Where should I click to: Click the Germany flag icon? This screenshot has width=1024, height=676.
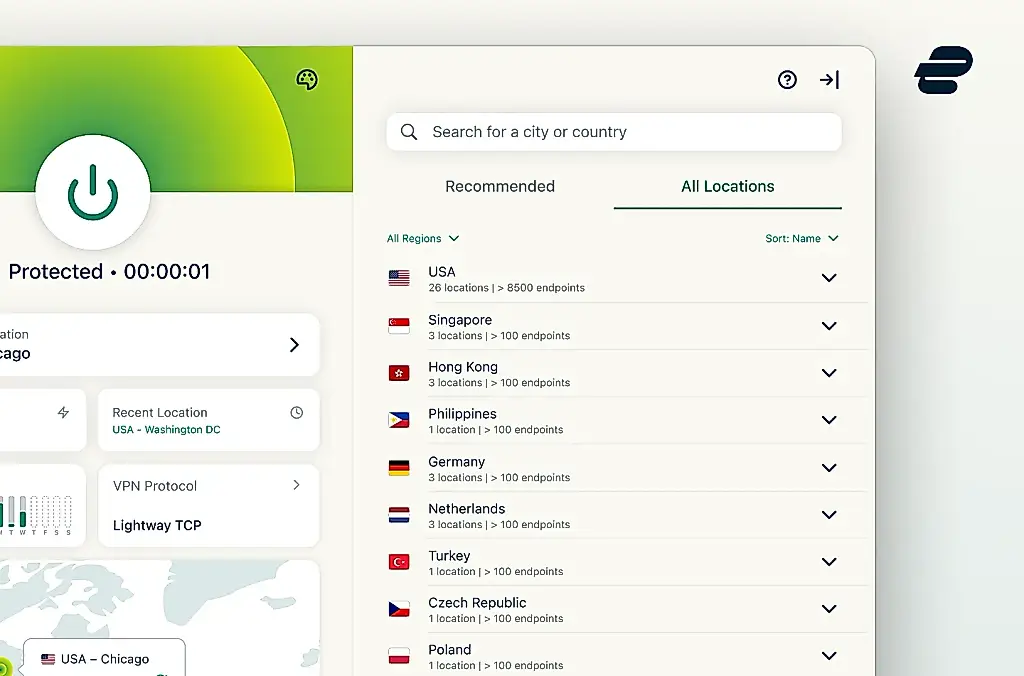pyautogui.click(x=399, y=468)
